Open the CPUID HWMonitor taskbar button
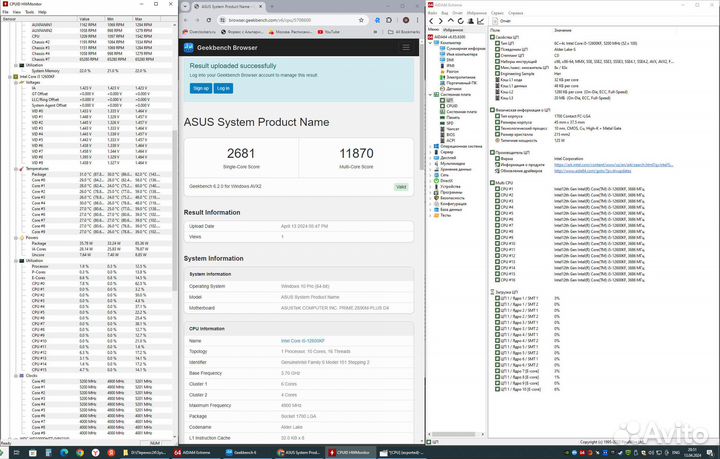720x459 pixels. 350,453
